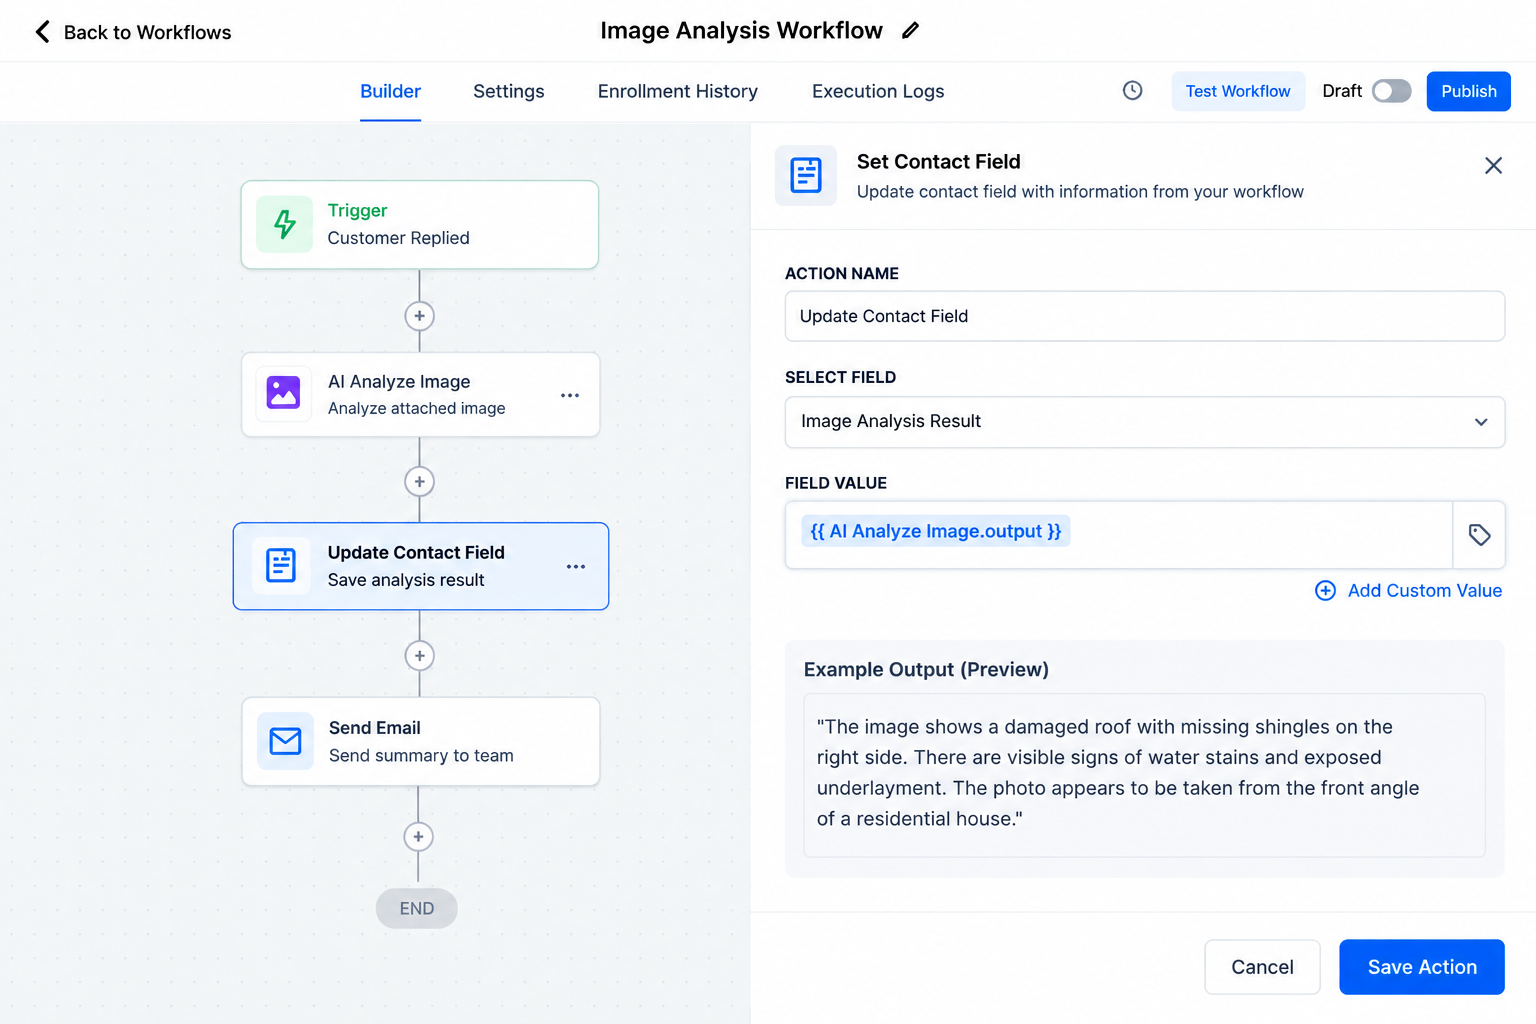View the Execution Logs tab

click(878, 91)
